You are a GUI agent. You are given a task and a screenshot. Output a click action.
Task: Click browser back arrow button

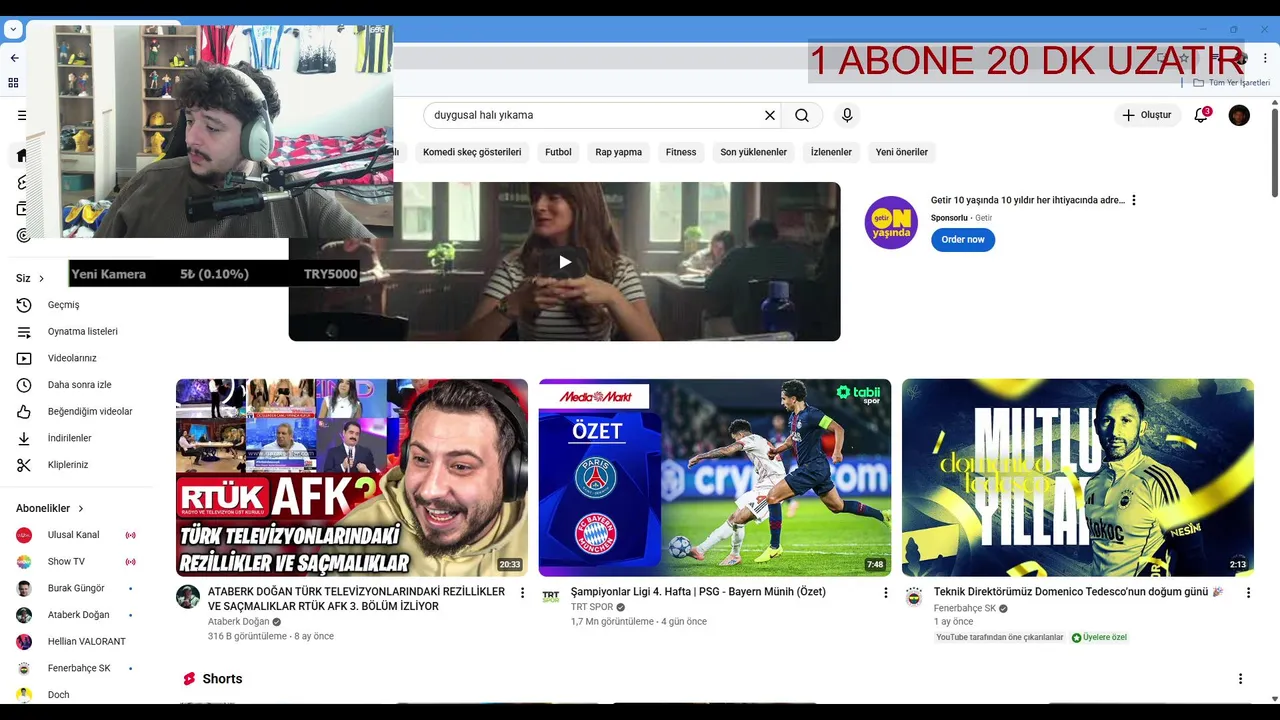(14, 58)
